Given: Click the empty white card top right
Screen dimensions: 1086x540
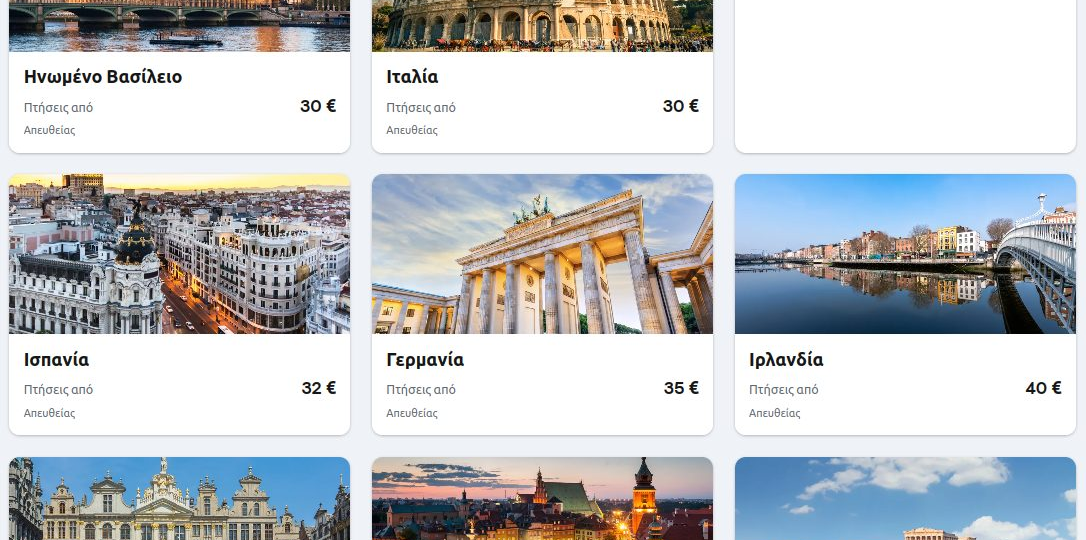Looking at the screenshot, I should pos(905,76).
